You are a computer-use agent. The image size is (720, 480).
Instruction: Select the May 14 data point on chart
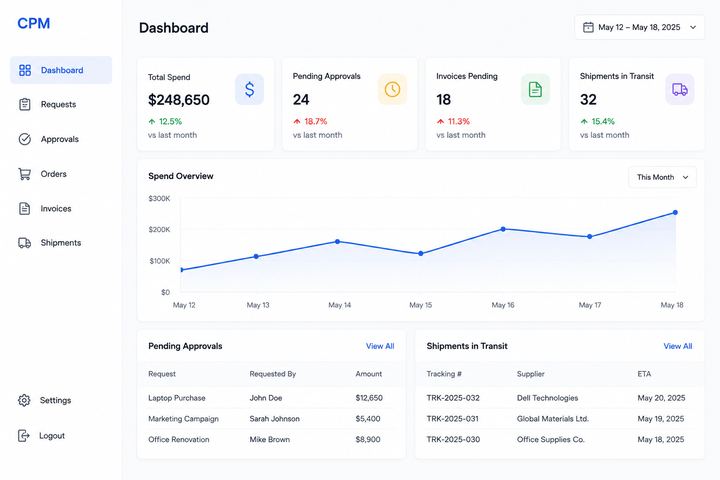pyautogui.click(x=338, y=242)
